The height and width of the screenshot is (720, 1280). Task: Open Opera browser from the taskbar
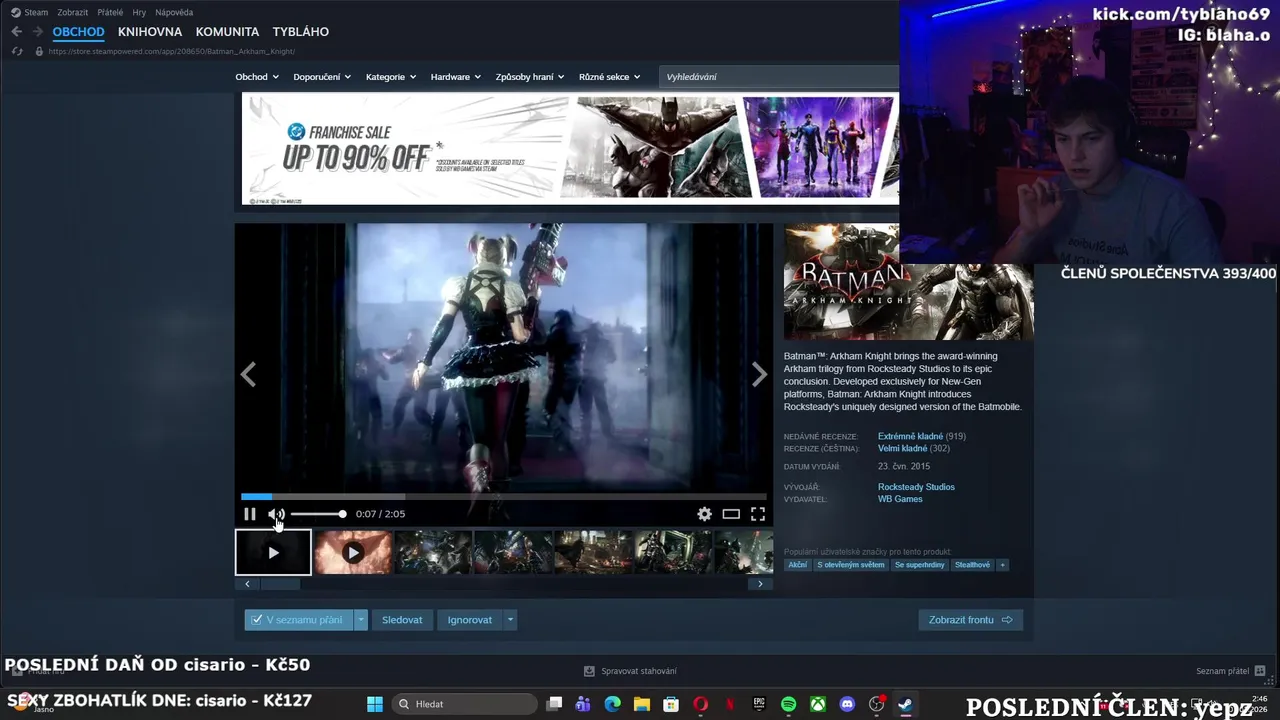pyautogui.click(x=700, y=704)
